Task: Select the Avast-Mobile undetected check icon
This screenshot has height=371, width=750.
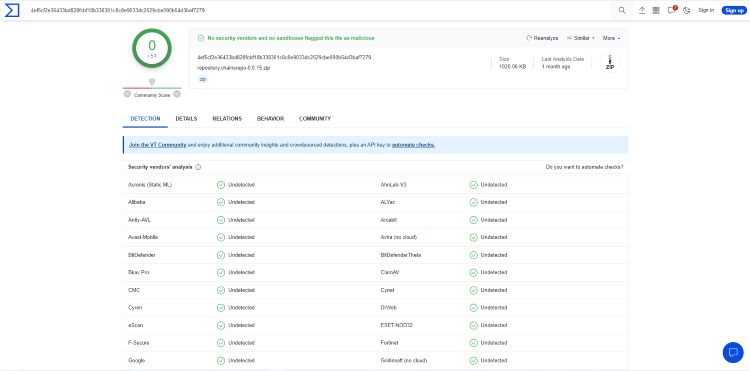Action: point(221,238)
